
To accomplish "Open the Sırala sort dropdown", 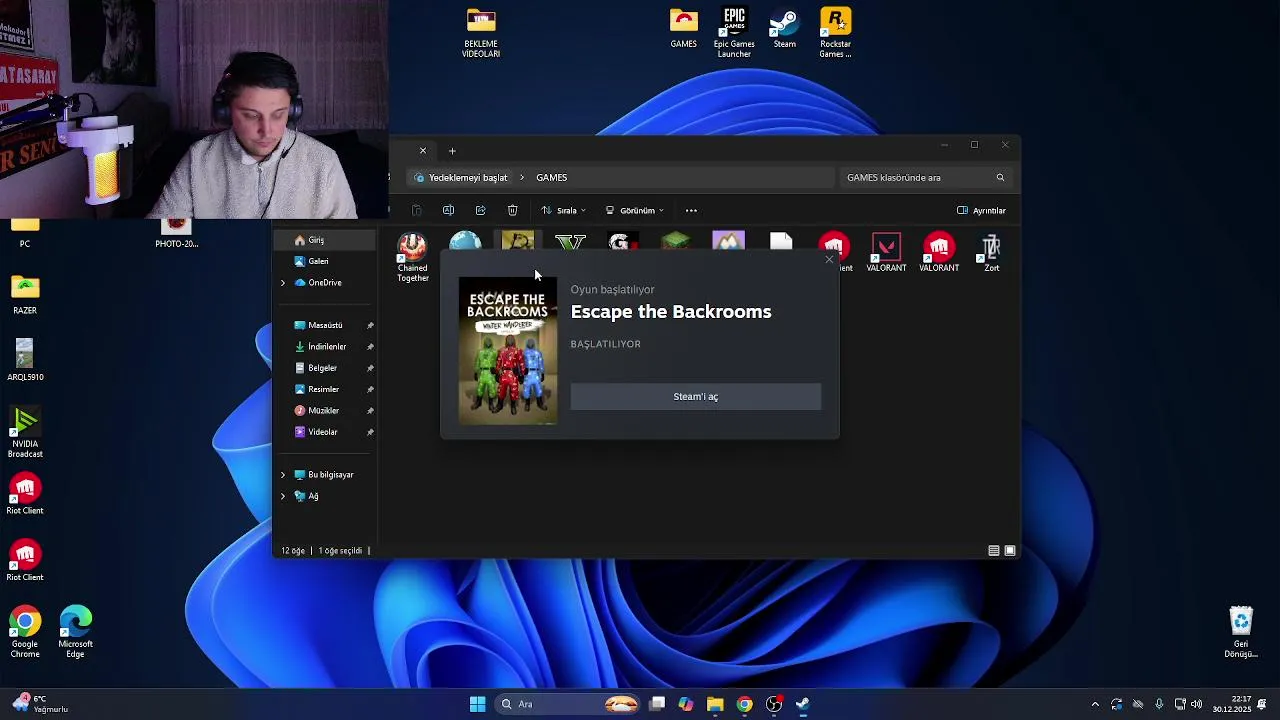I will (563, 210).
